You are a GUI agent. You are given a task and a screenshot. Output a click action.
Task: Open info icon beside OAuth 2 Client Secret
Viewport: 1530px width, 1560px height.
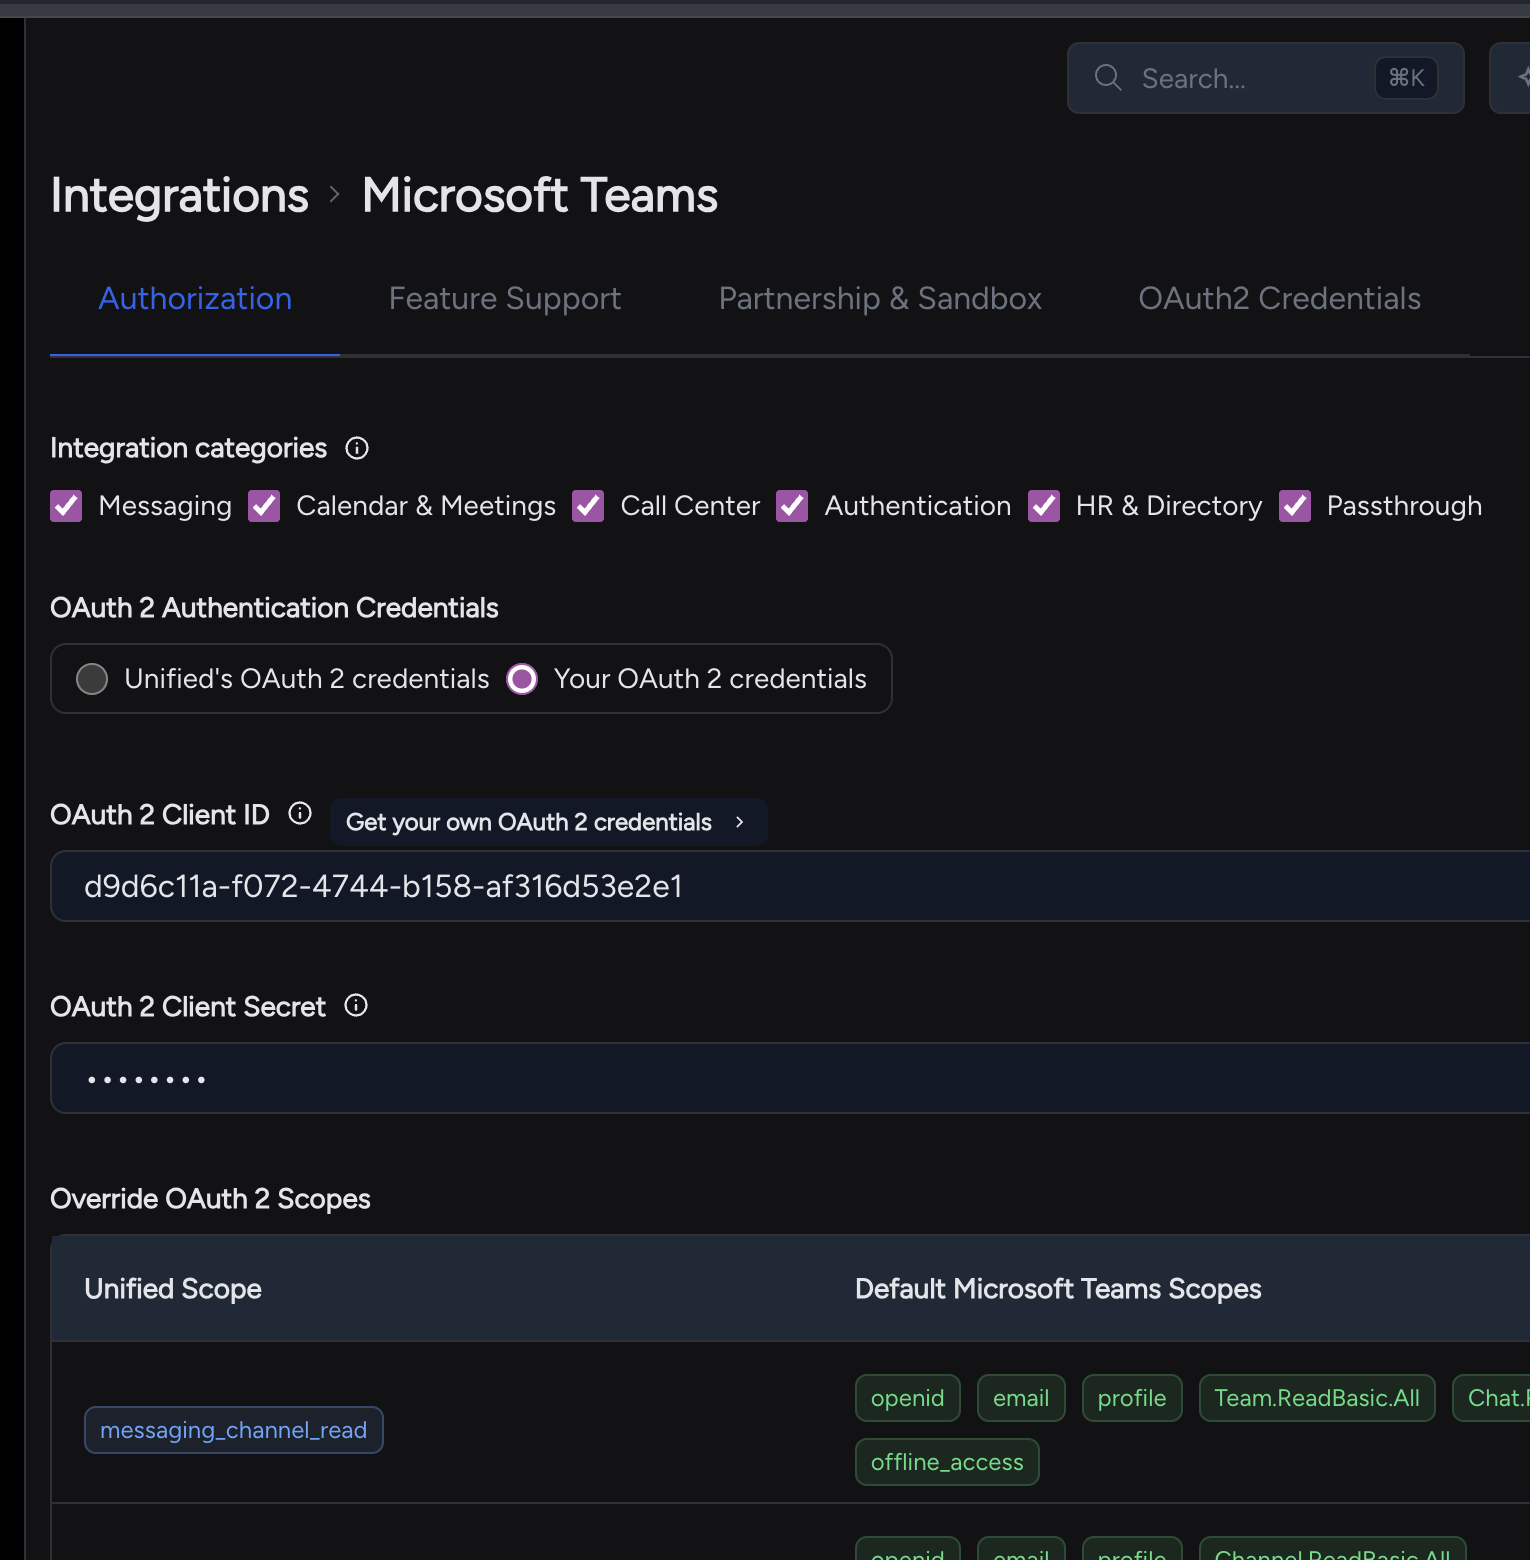pos(356,1005)
